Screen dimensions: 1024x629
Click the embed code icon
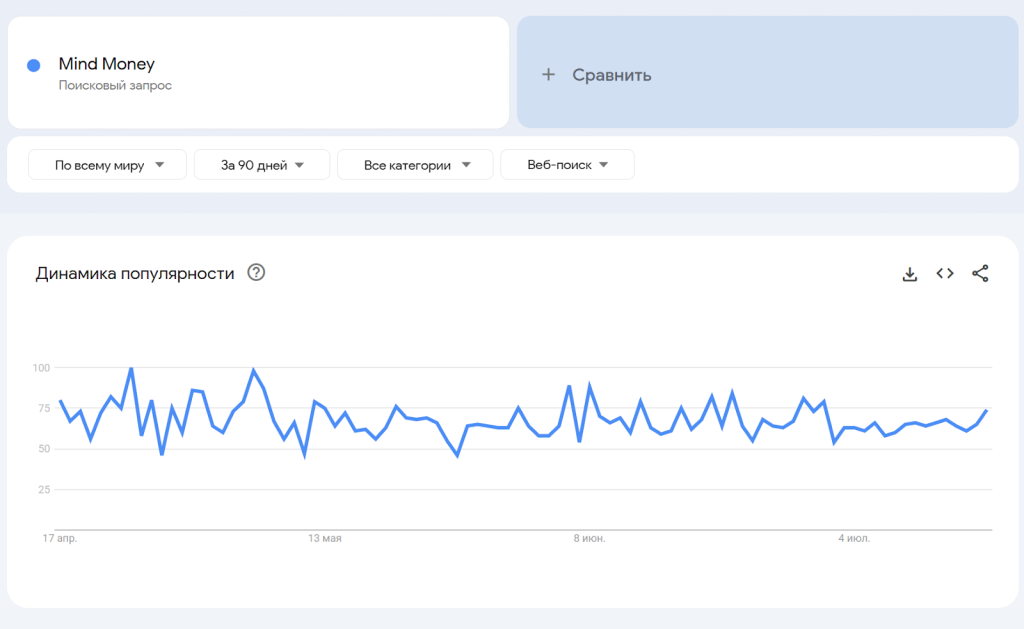tap(945, 274)
